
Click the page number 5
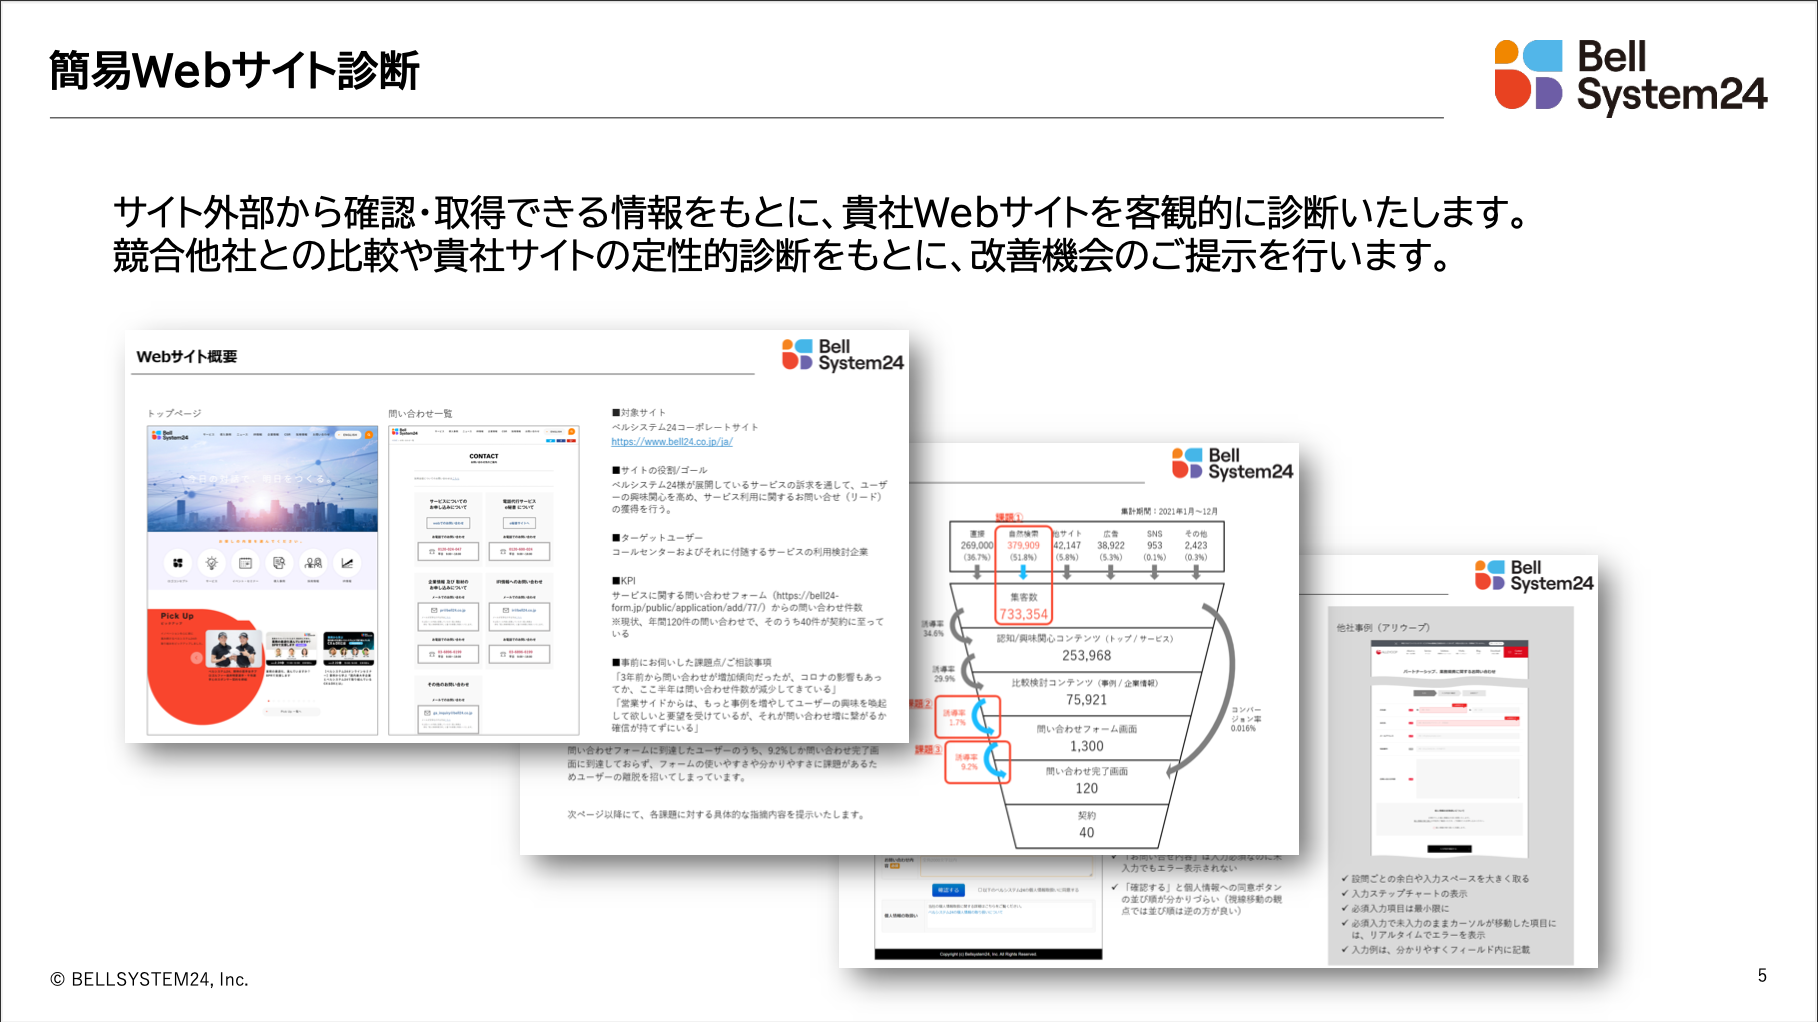[1762, 976]
